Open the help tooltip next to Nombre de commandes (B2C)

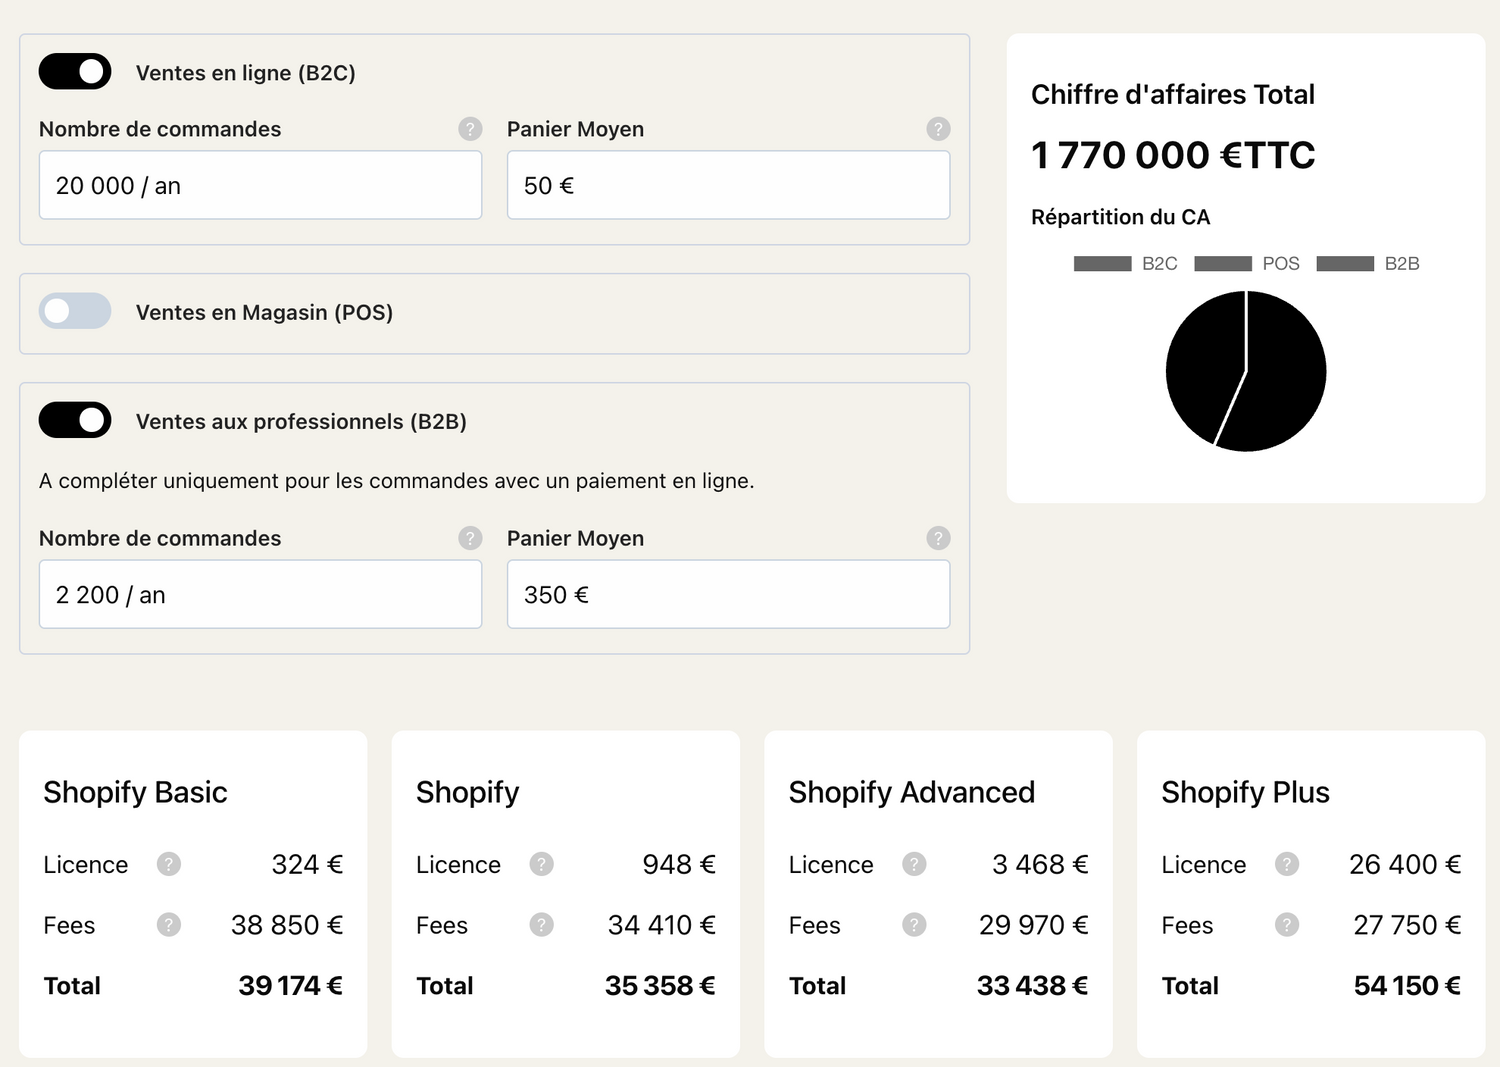coord(469,129)
